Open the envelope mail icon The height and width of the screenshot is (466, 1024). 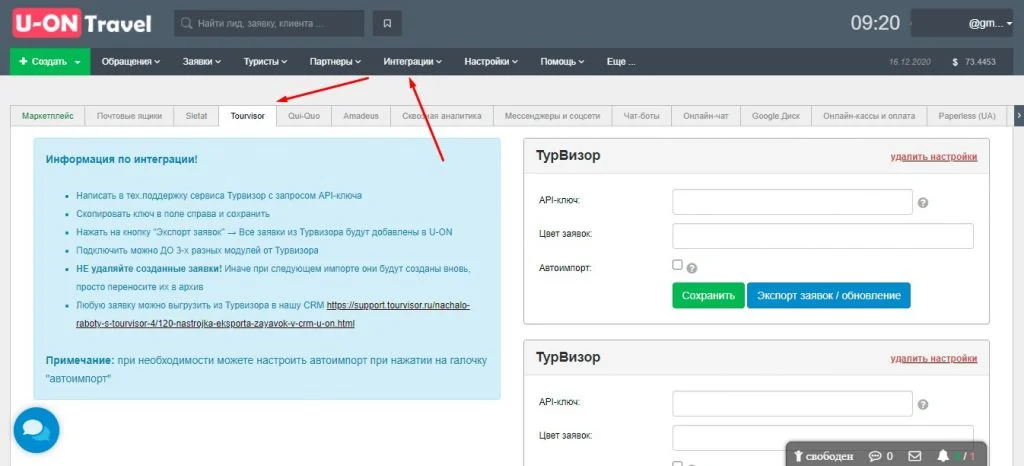[915, 456]
